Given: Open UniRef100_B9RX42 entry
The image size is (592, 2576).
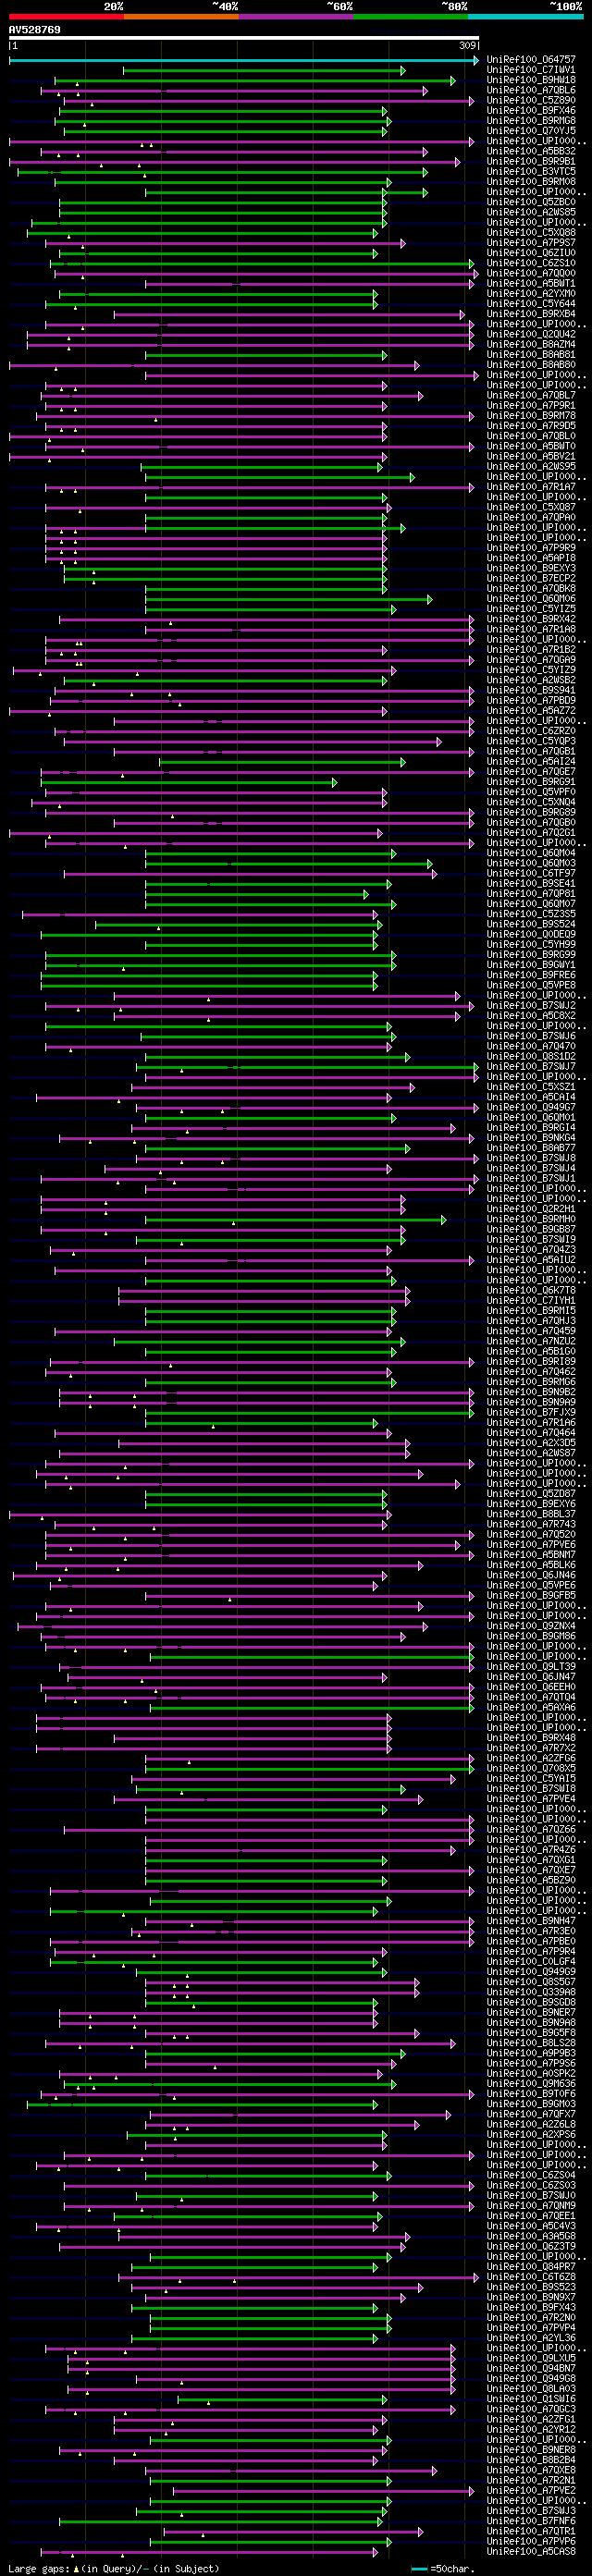Looking at the screenshot, I should pos(531,620).
